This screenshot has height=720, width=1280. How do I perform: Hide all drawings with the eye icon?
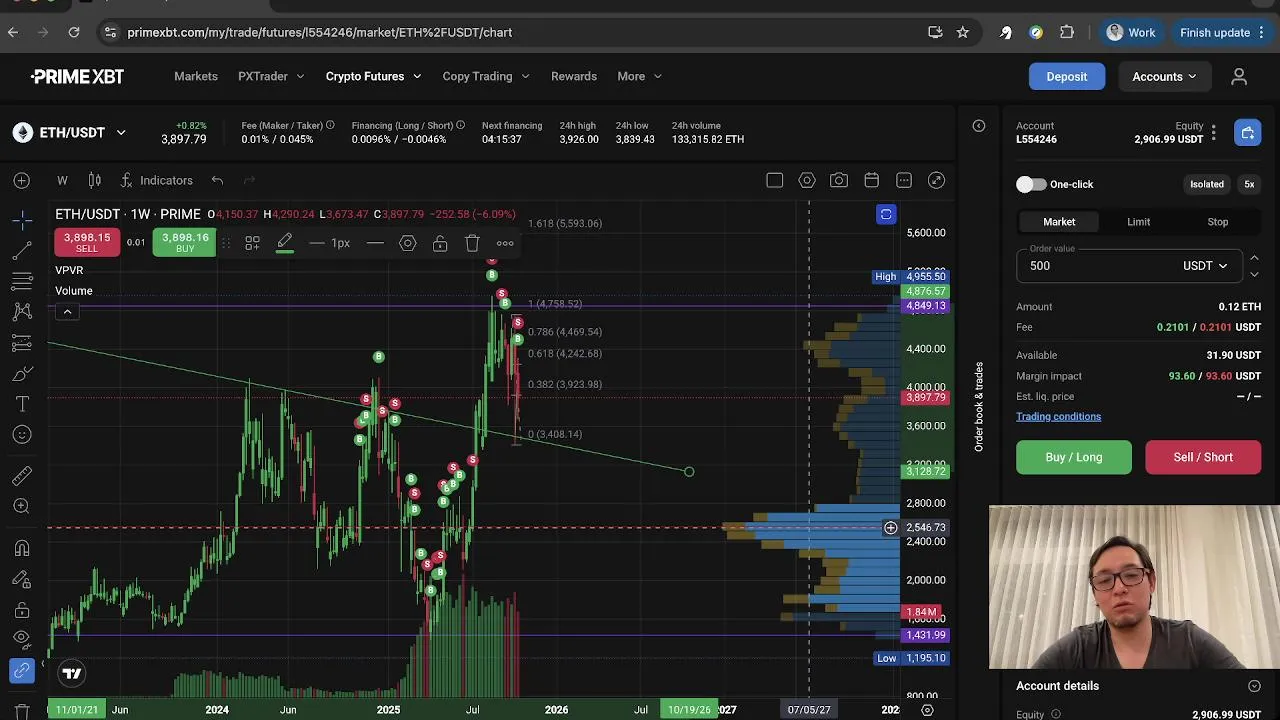22,641
